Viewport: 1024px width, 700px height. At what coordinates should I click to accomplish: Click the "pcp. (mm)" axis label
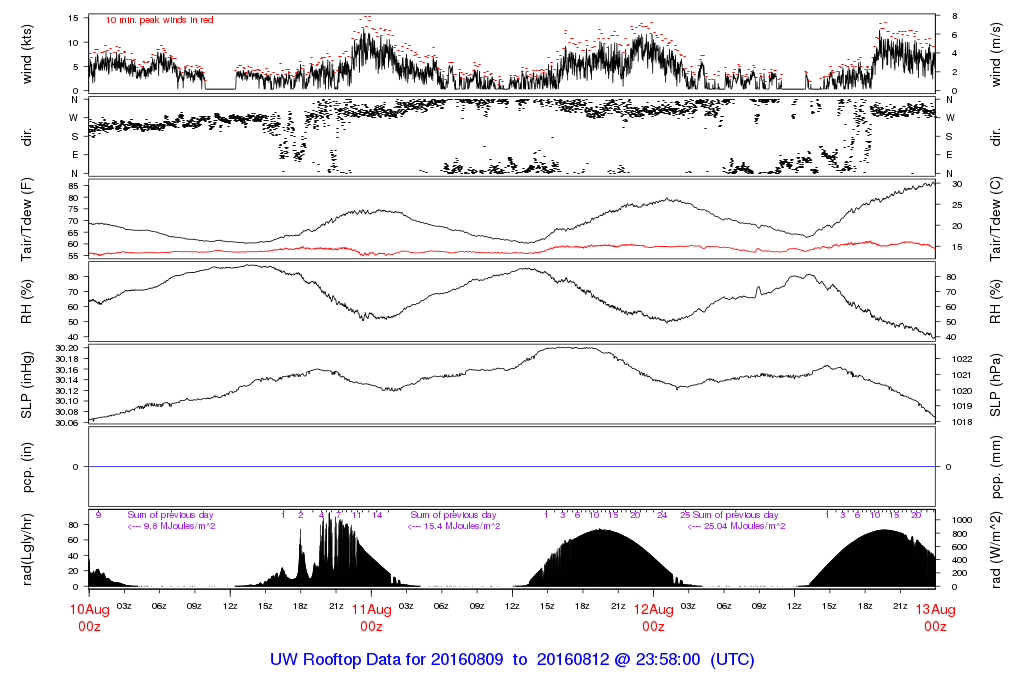tap(996, 467)
